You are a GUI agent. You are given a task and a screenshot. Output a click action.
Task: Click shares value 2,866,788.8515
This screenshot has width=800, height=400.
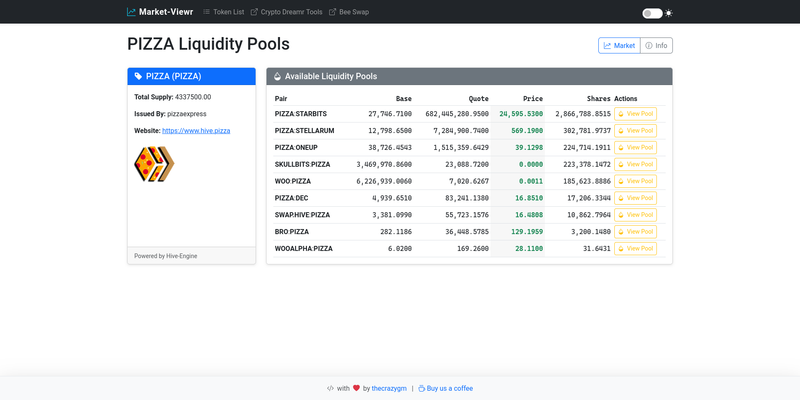pos(583,114)
